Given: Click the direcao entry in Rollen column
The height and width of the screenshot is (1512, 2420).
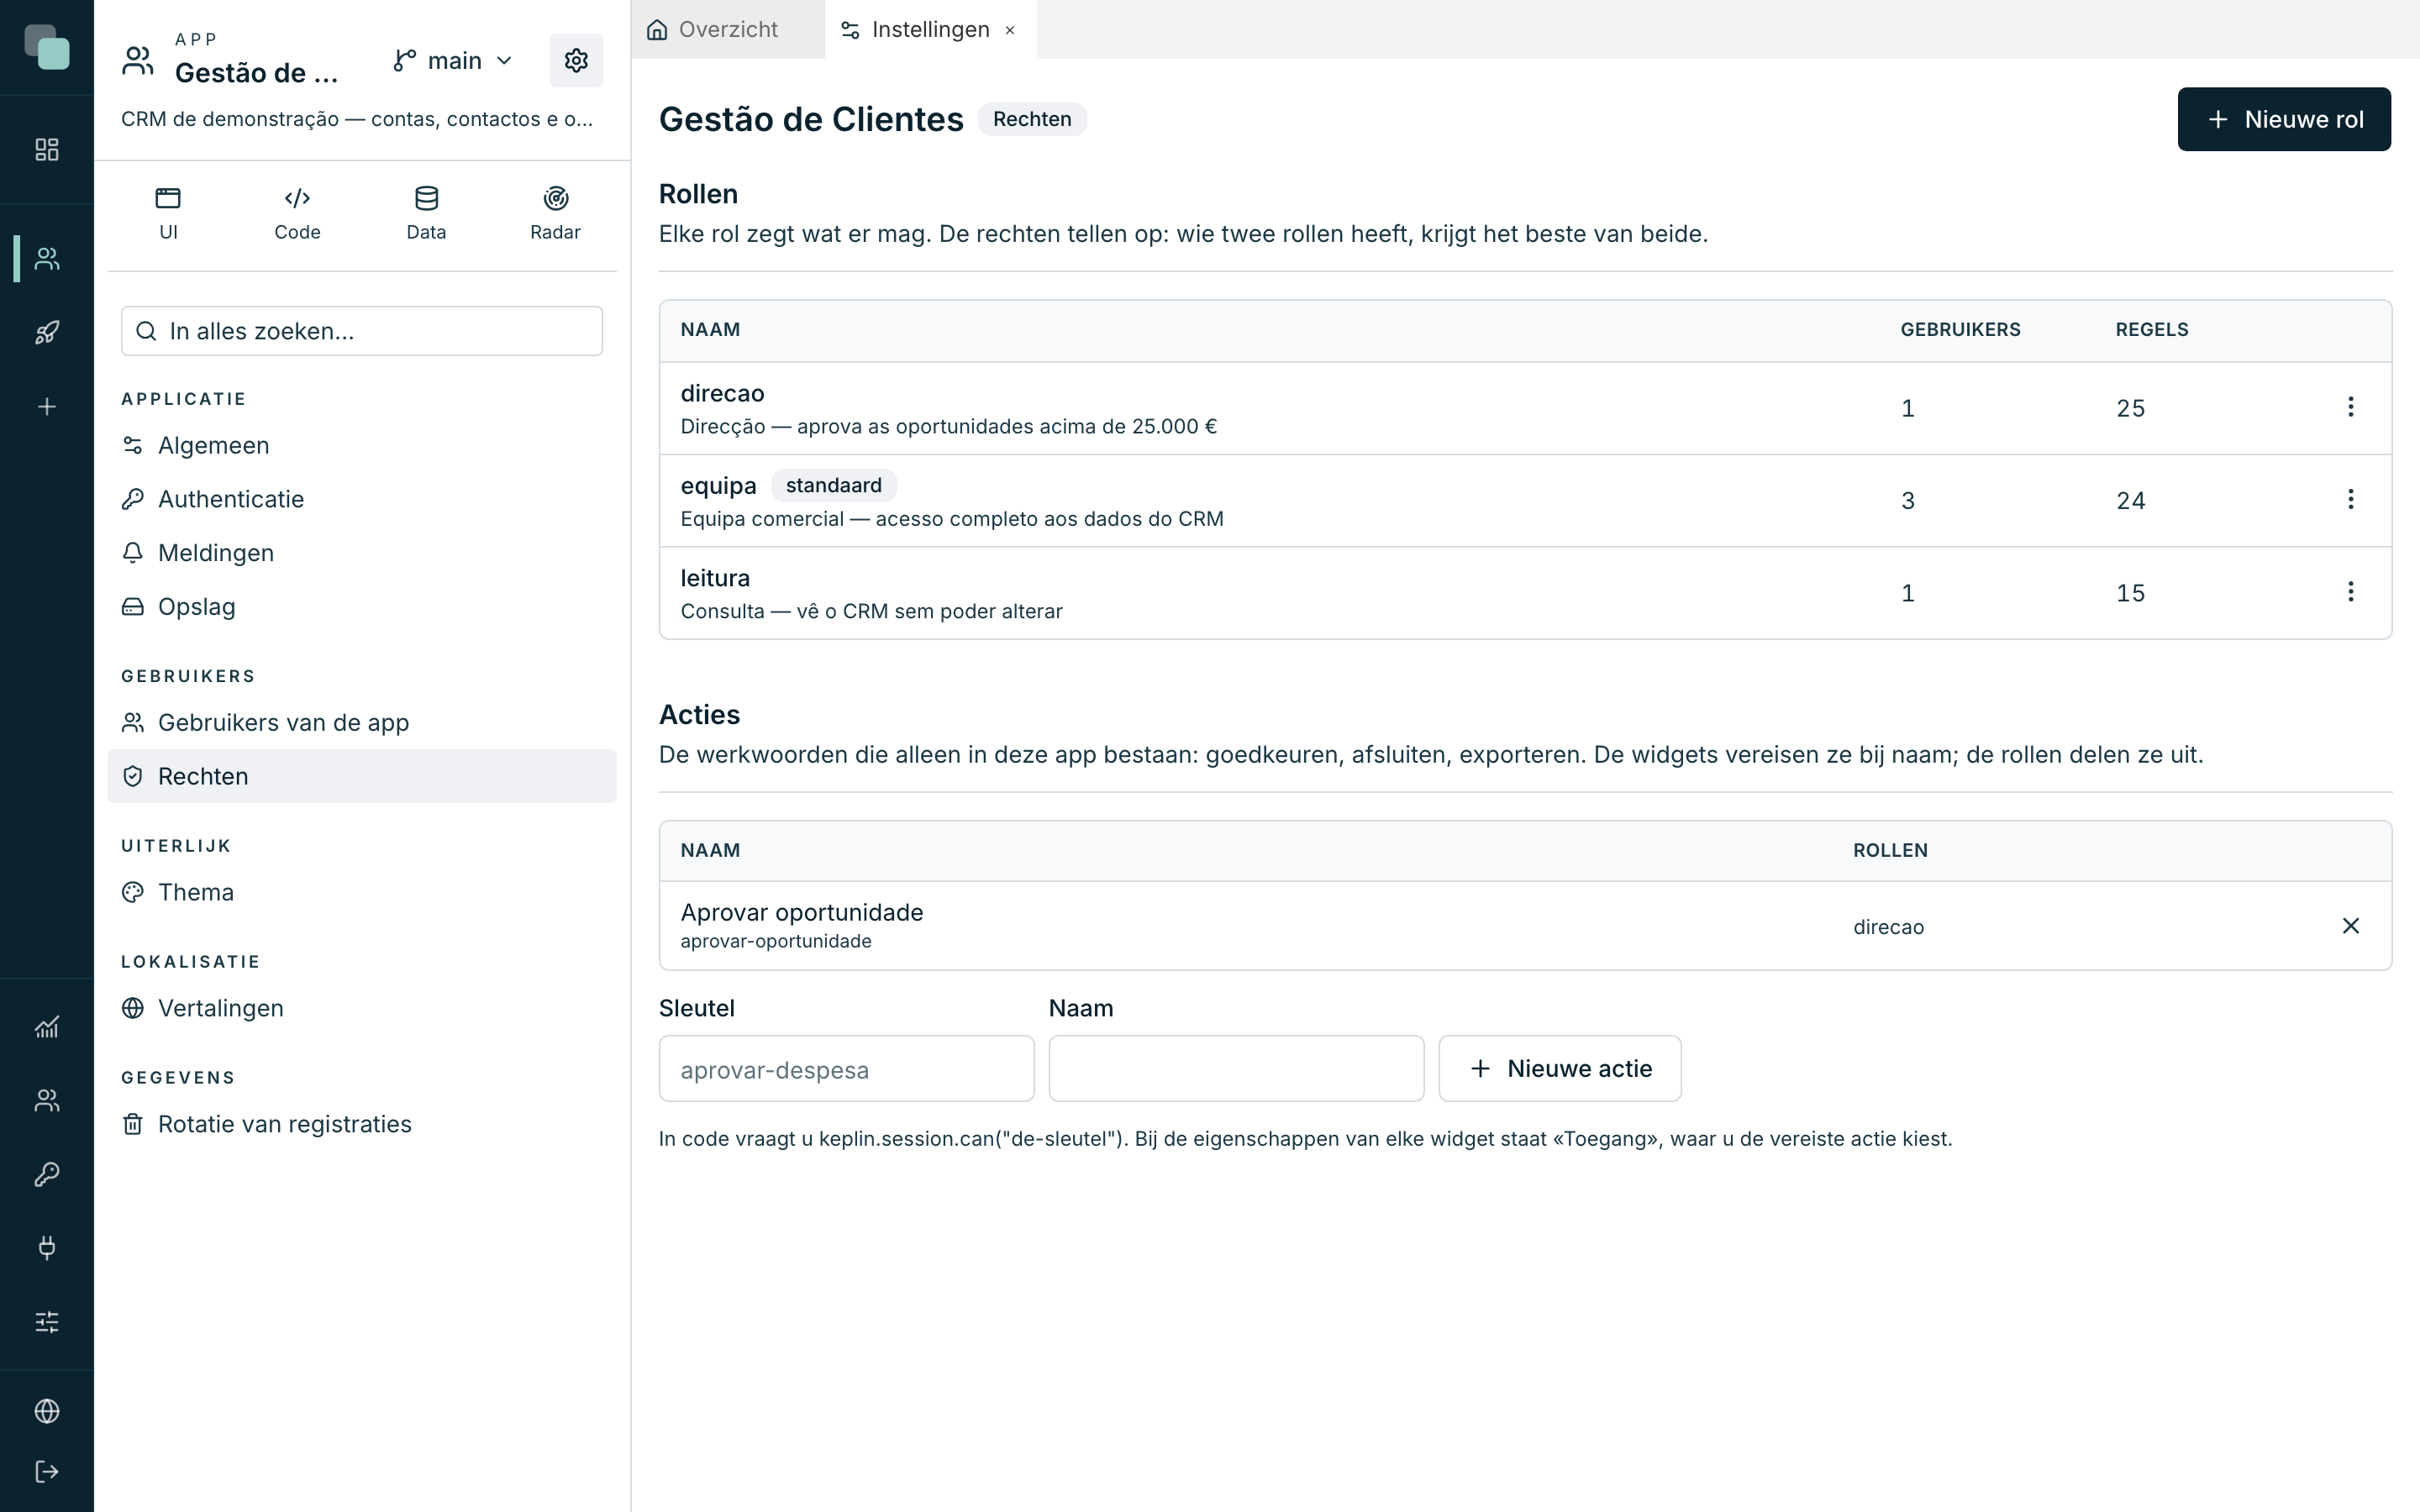Looking at the screenshot, I should (x=1888, y=927).
